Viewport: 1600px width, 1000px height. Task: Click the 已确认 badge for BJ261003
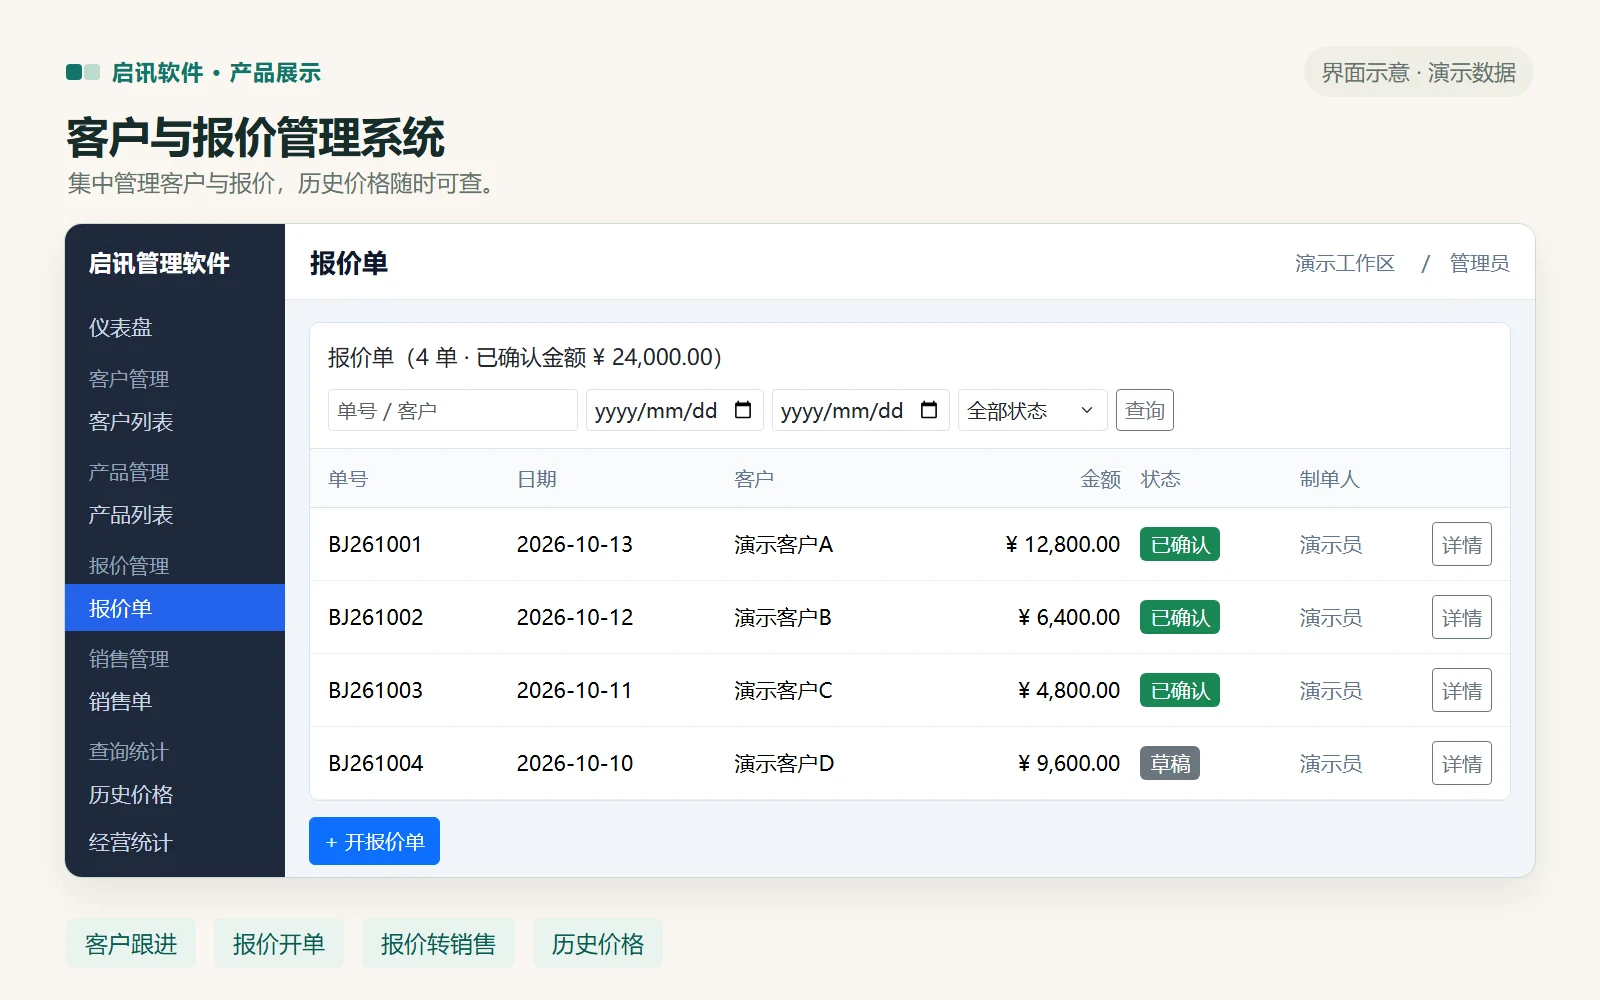(1180, 690)
